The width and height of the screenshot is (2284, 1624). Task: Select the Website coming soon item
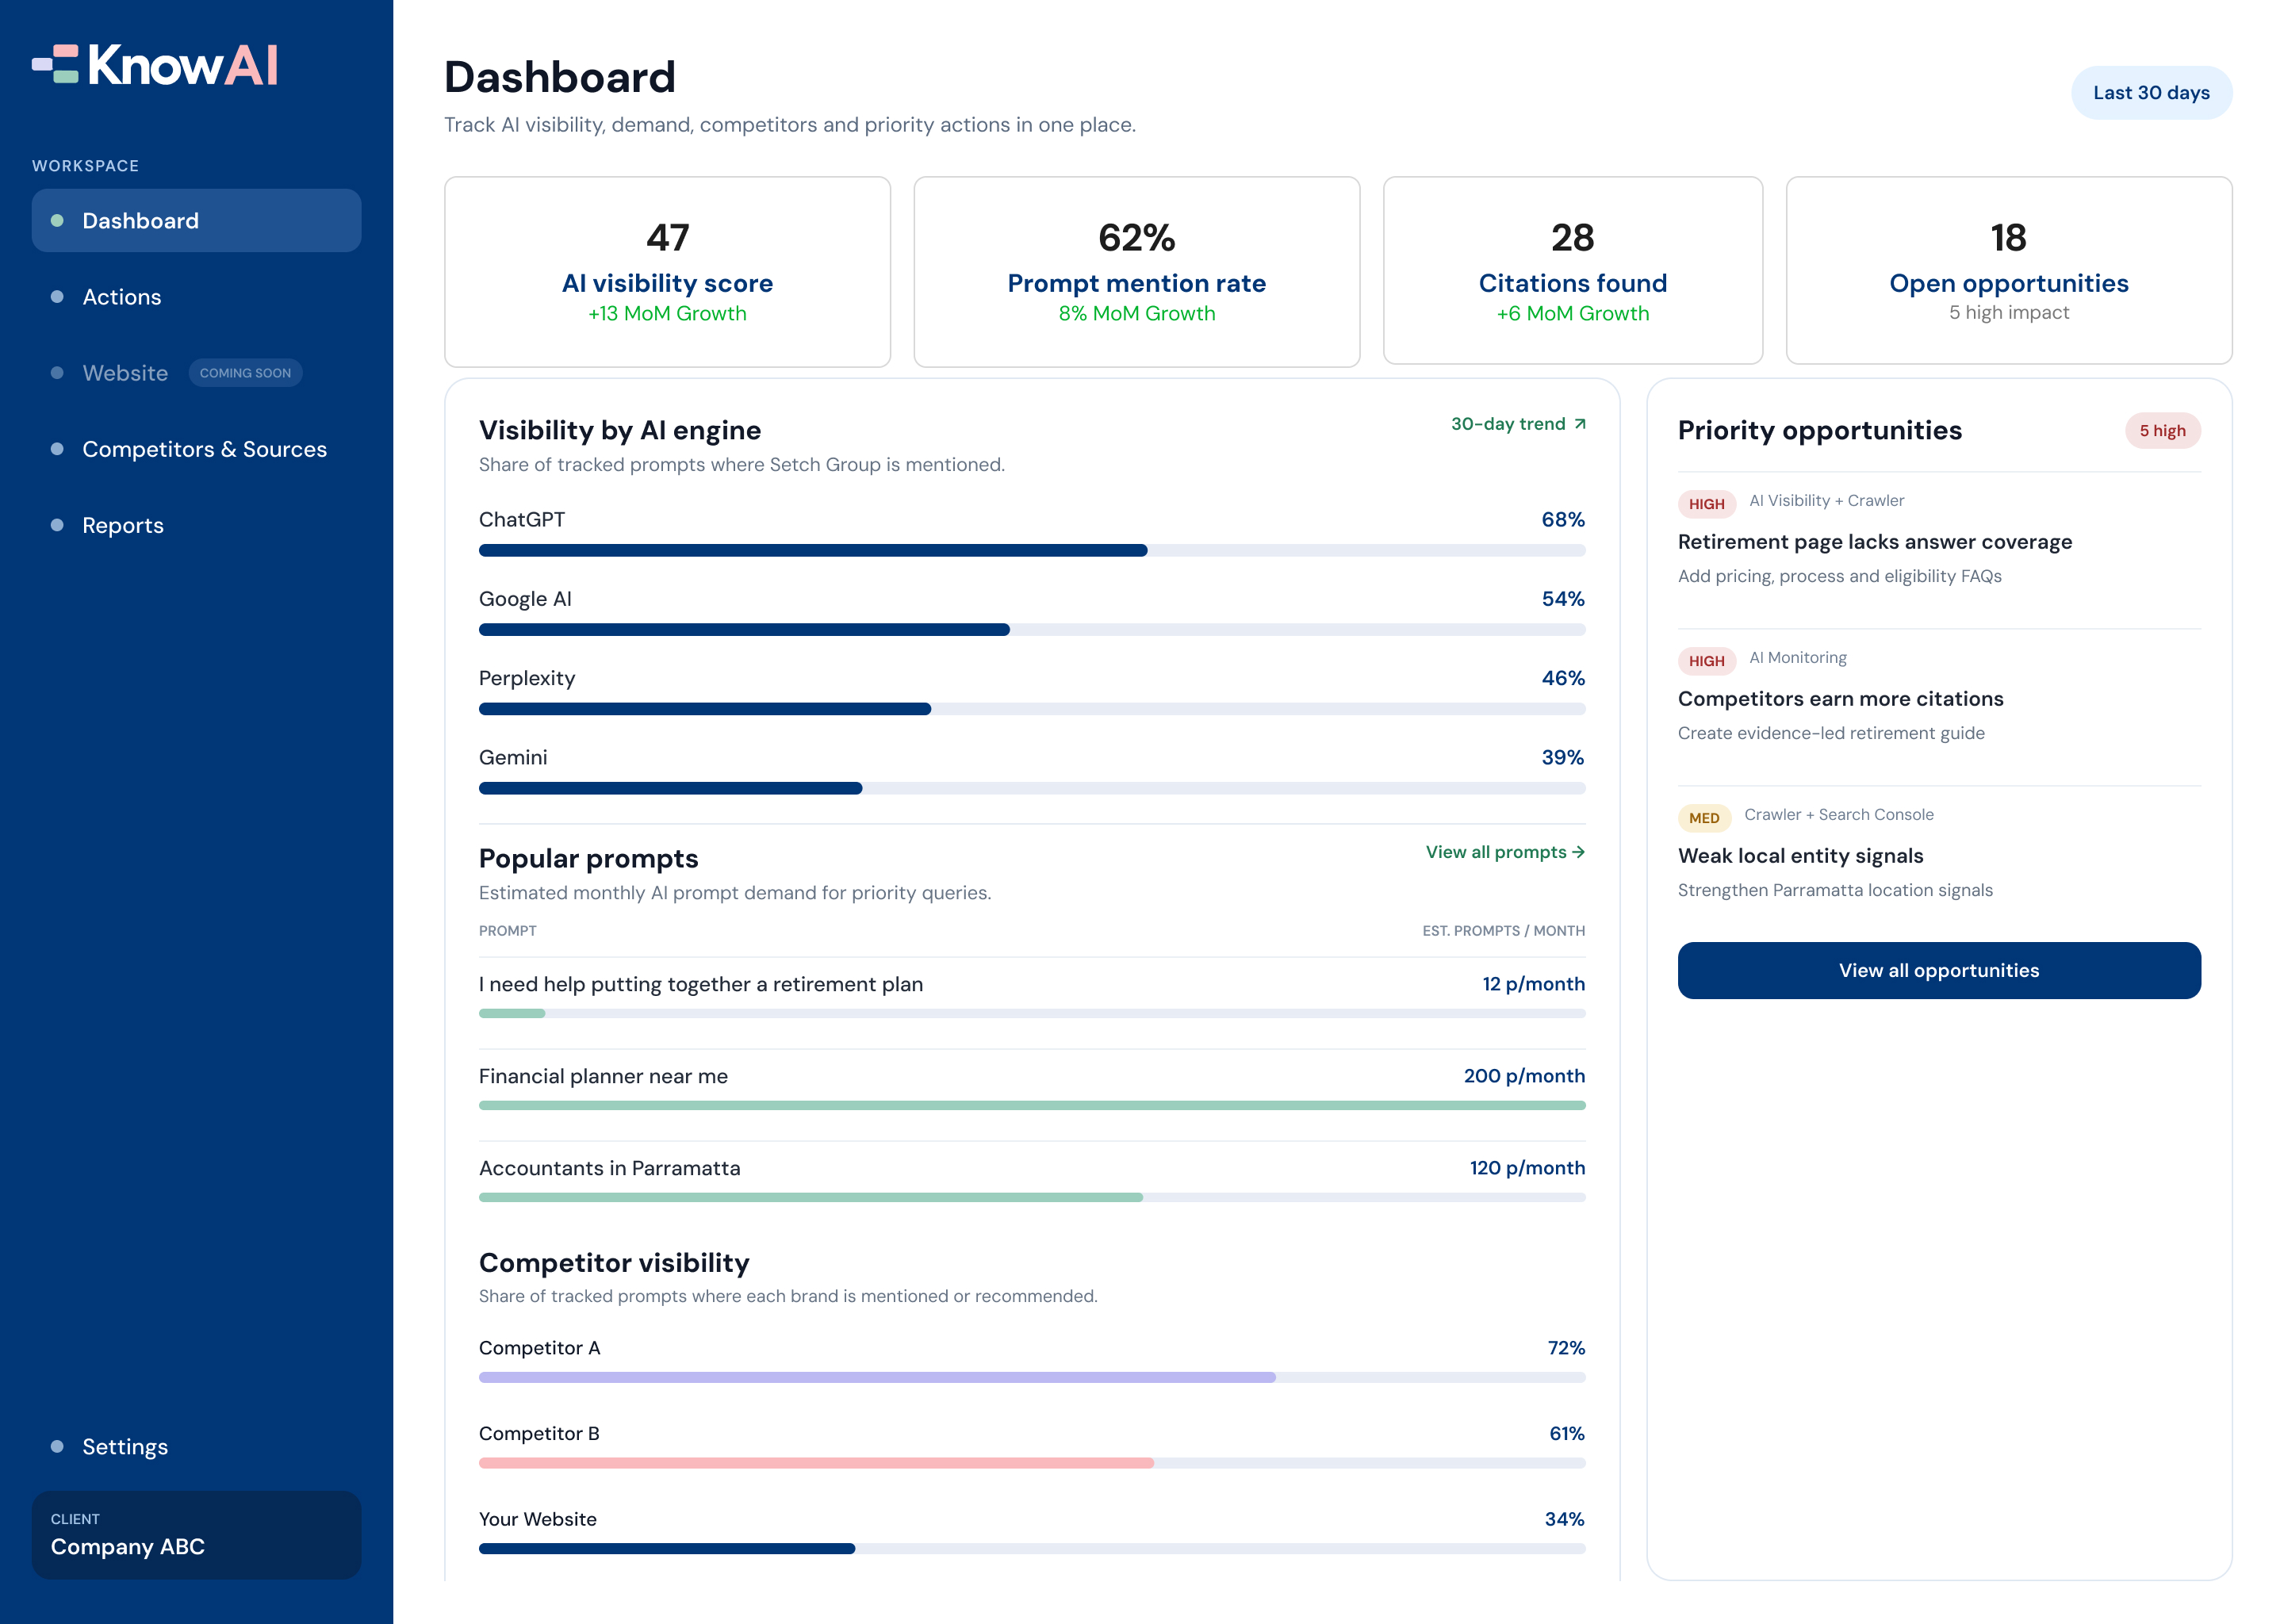coord(196,373)
